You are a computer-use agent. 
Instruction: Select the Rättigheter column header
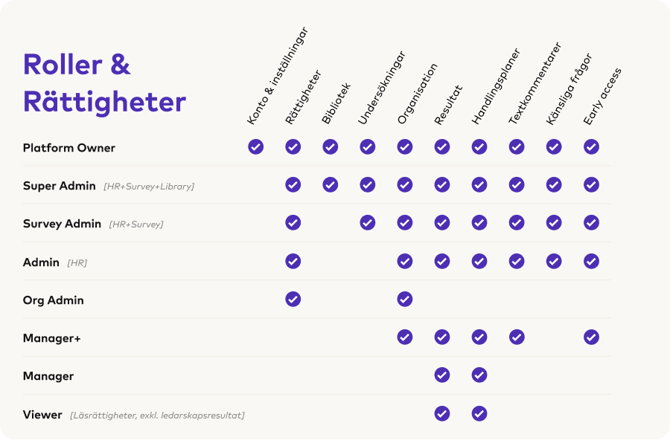coord(303,97)
